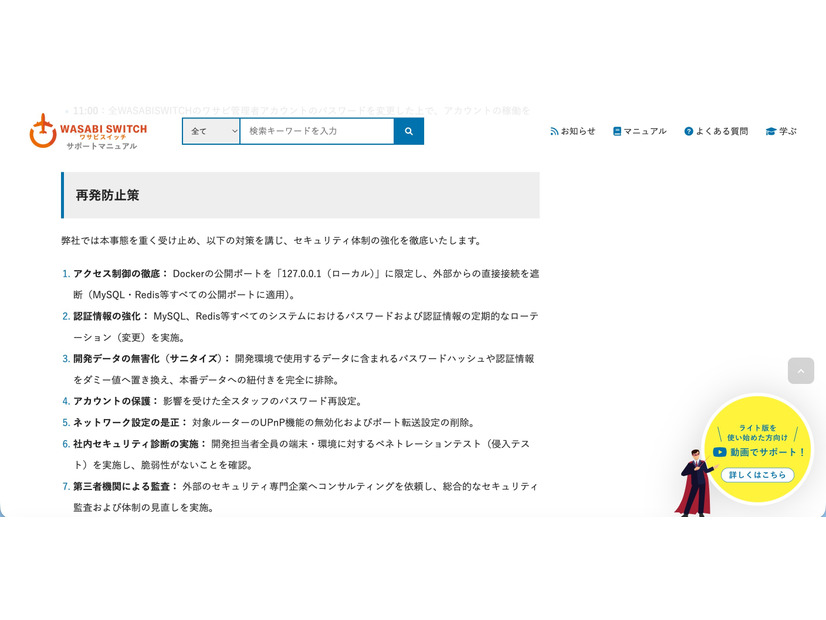826x620 pixels.
Task: Click the book icon beside マニュアル
Action: point(617,131)
